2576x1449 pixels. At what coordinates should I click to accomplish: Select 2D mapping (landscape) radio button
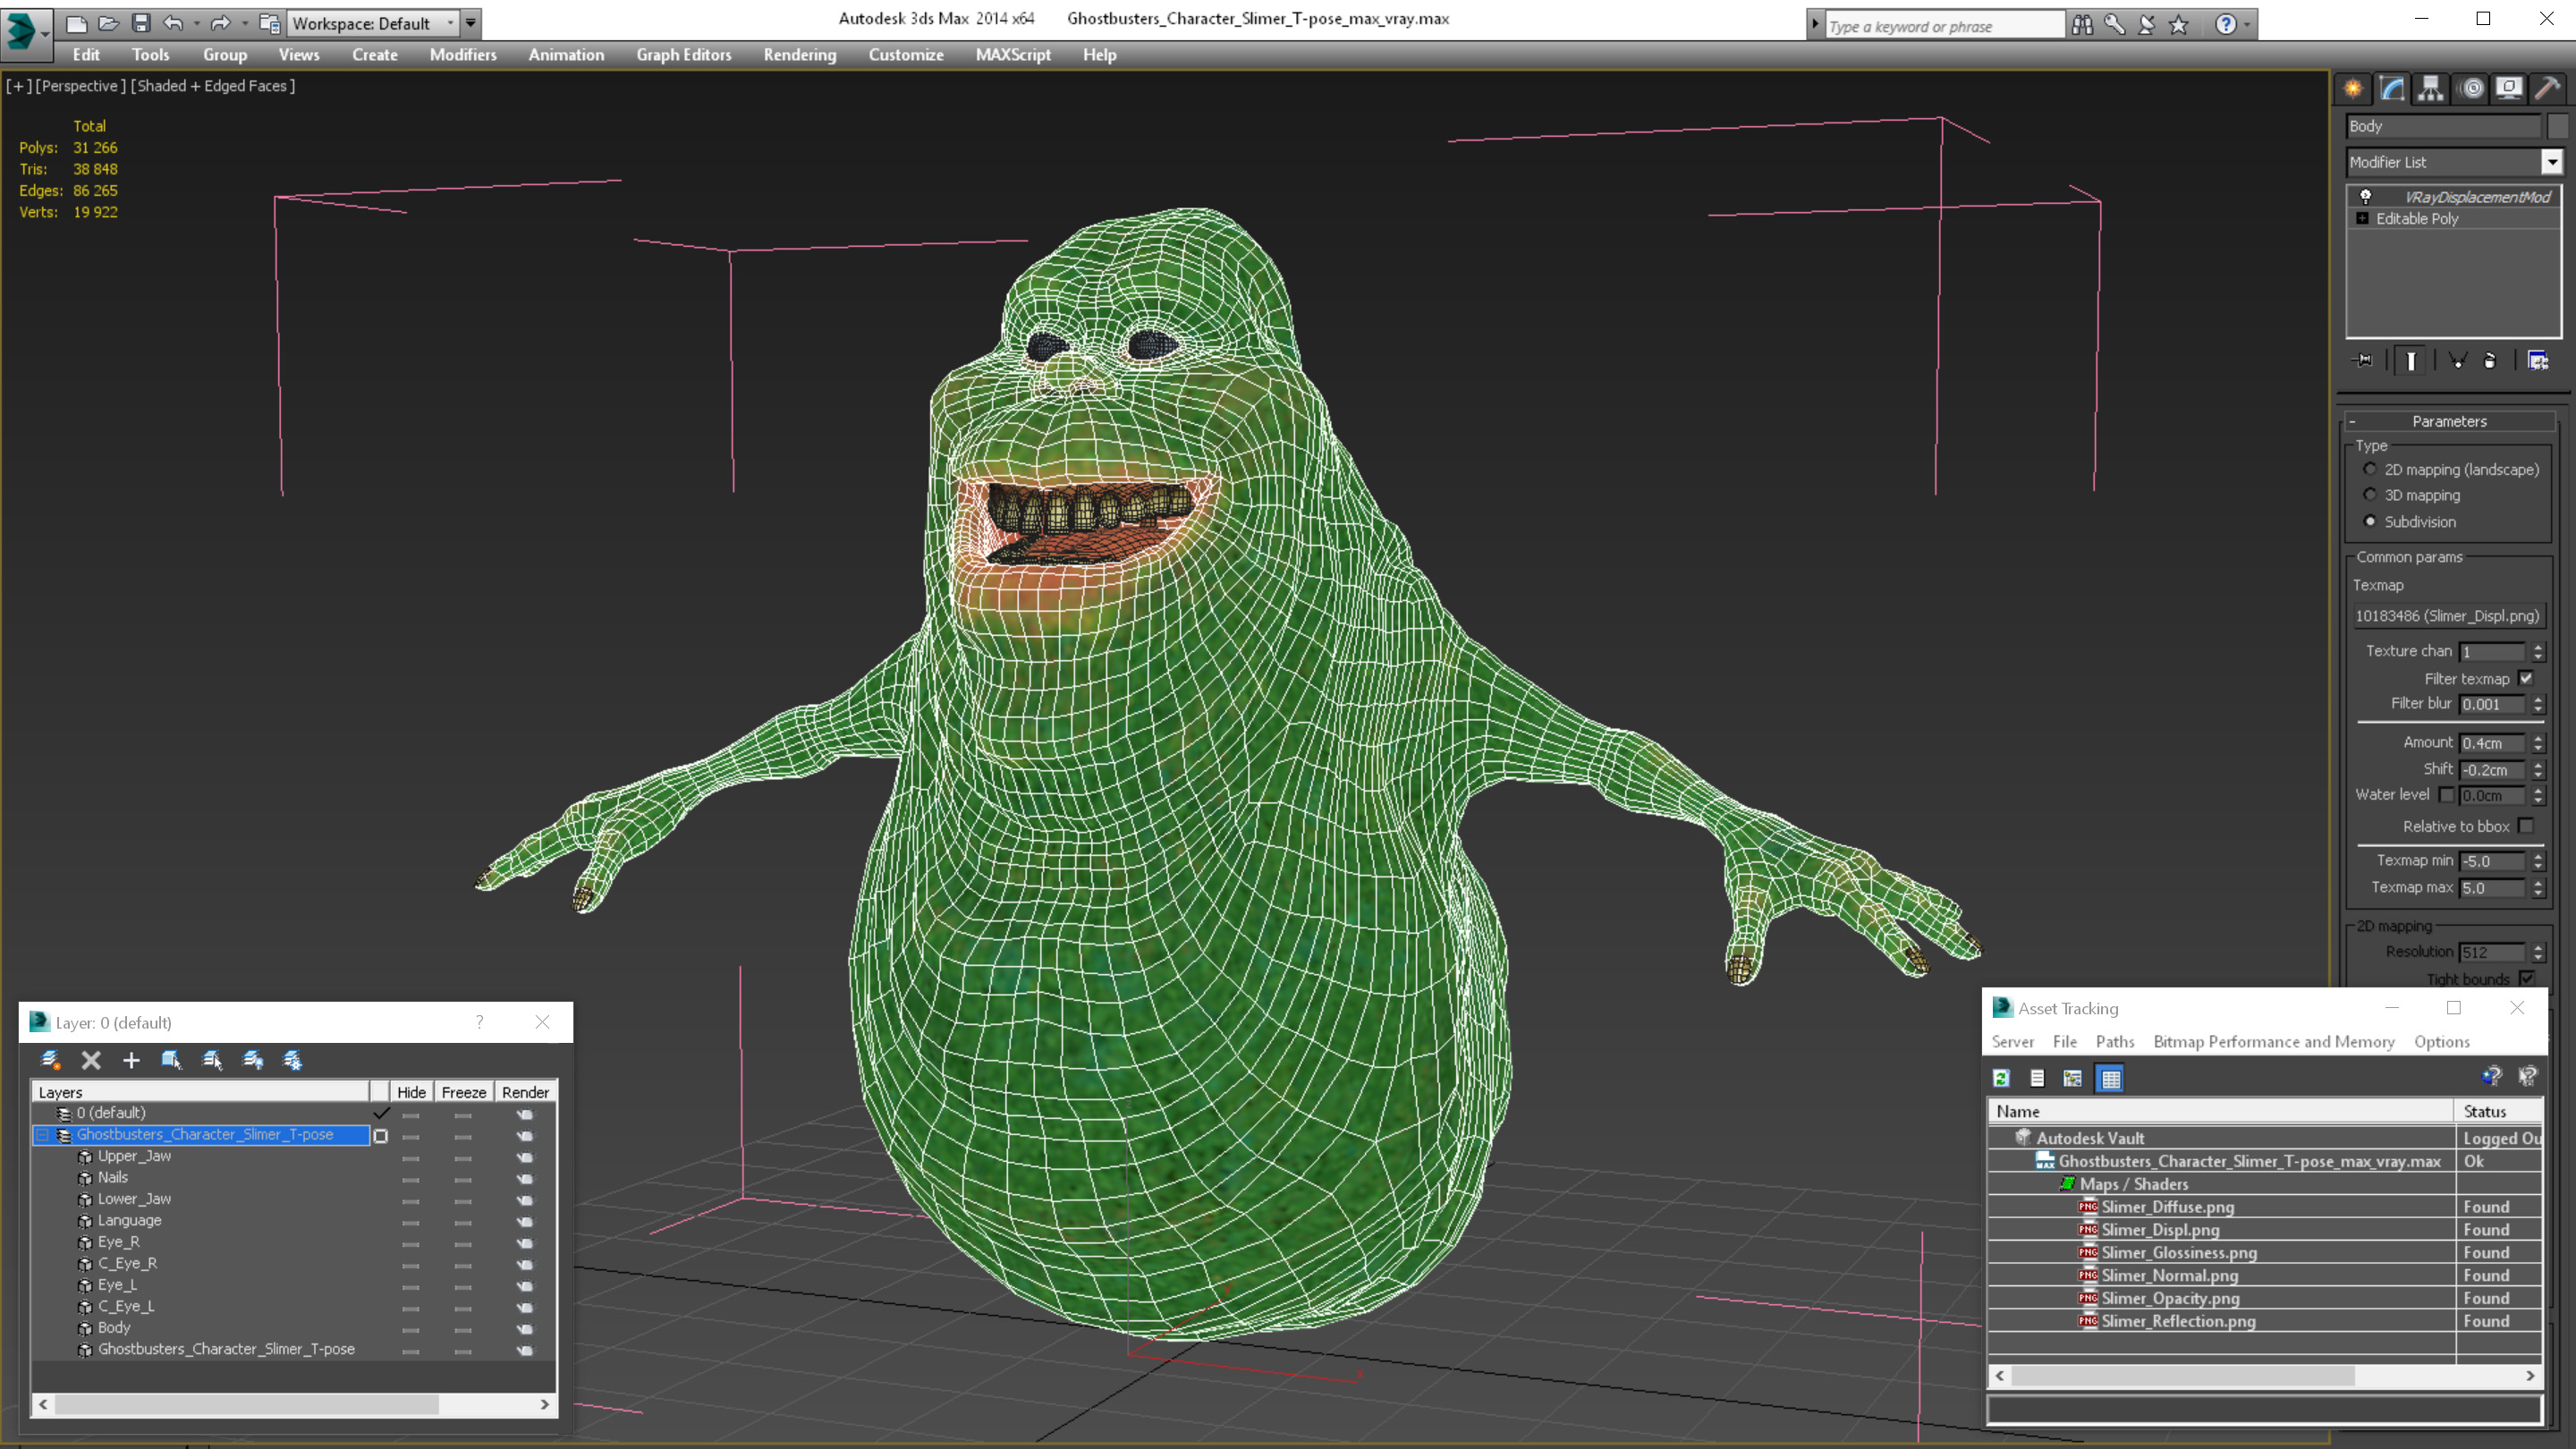pos(2369,469)
